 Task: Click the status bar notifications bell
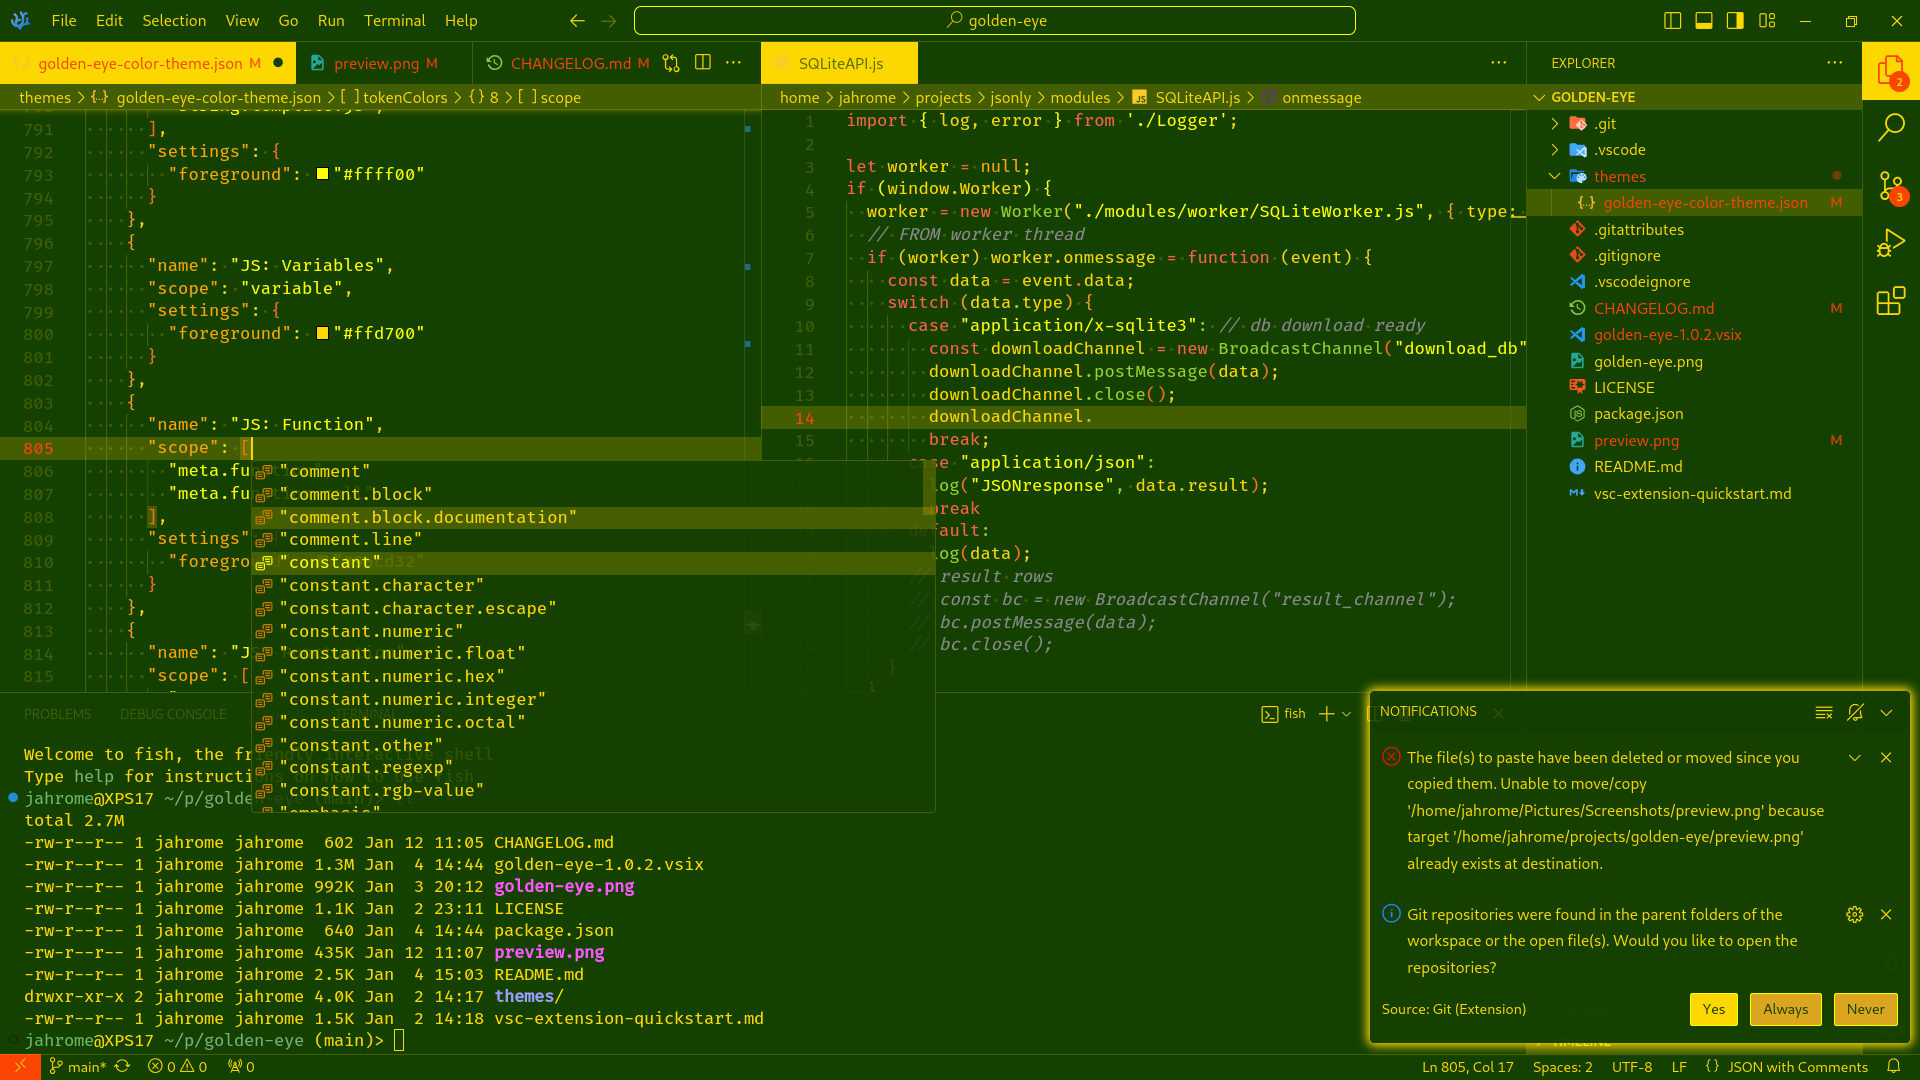click(1893, 1066)
